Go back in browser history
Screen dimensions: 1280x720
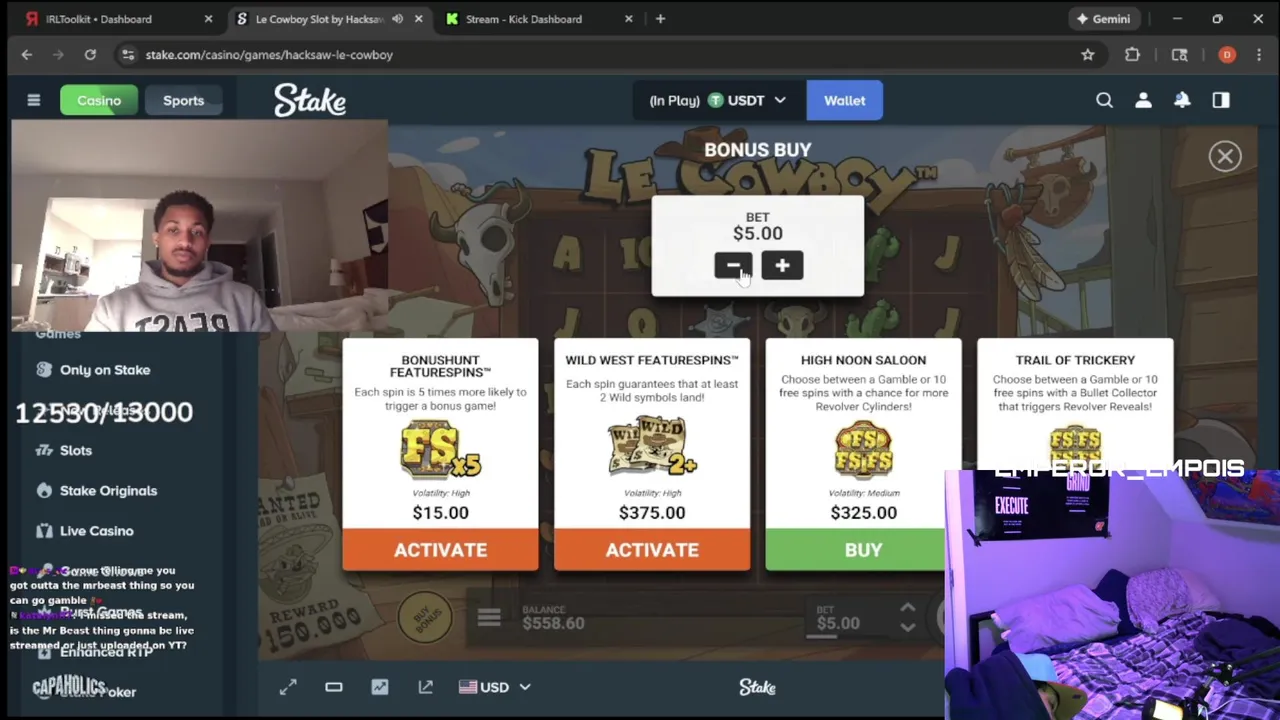point(27,55)
